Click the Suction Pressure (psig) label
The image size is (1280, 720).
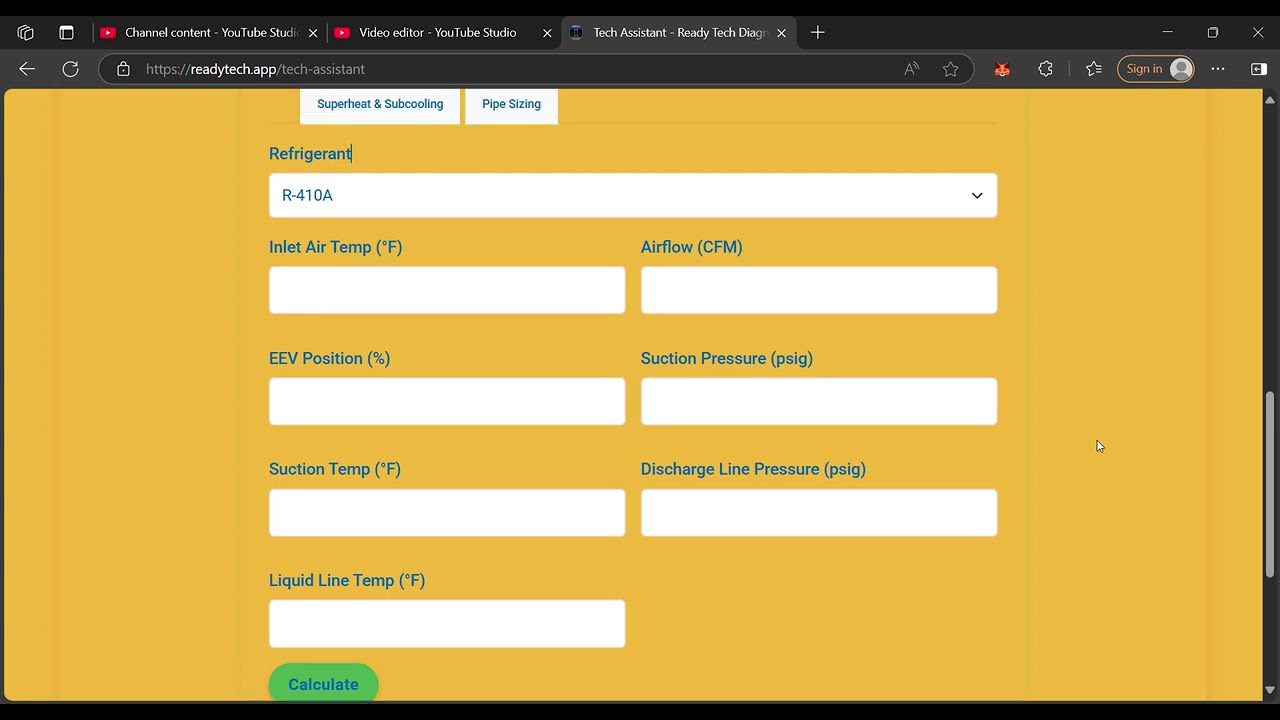coord(726,358)
